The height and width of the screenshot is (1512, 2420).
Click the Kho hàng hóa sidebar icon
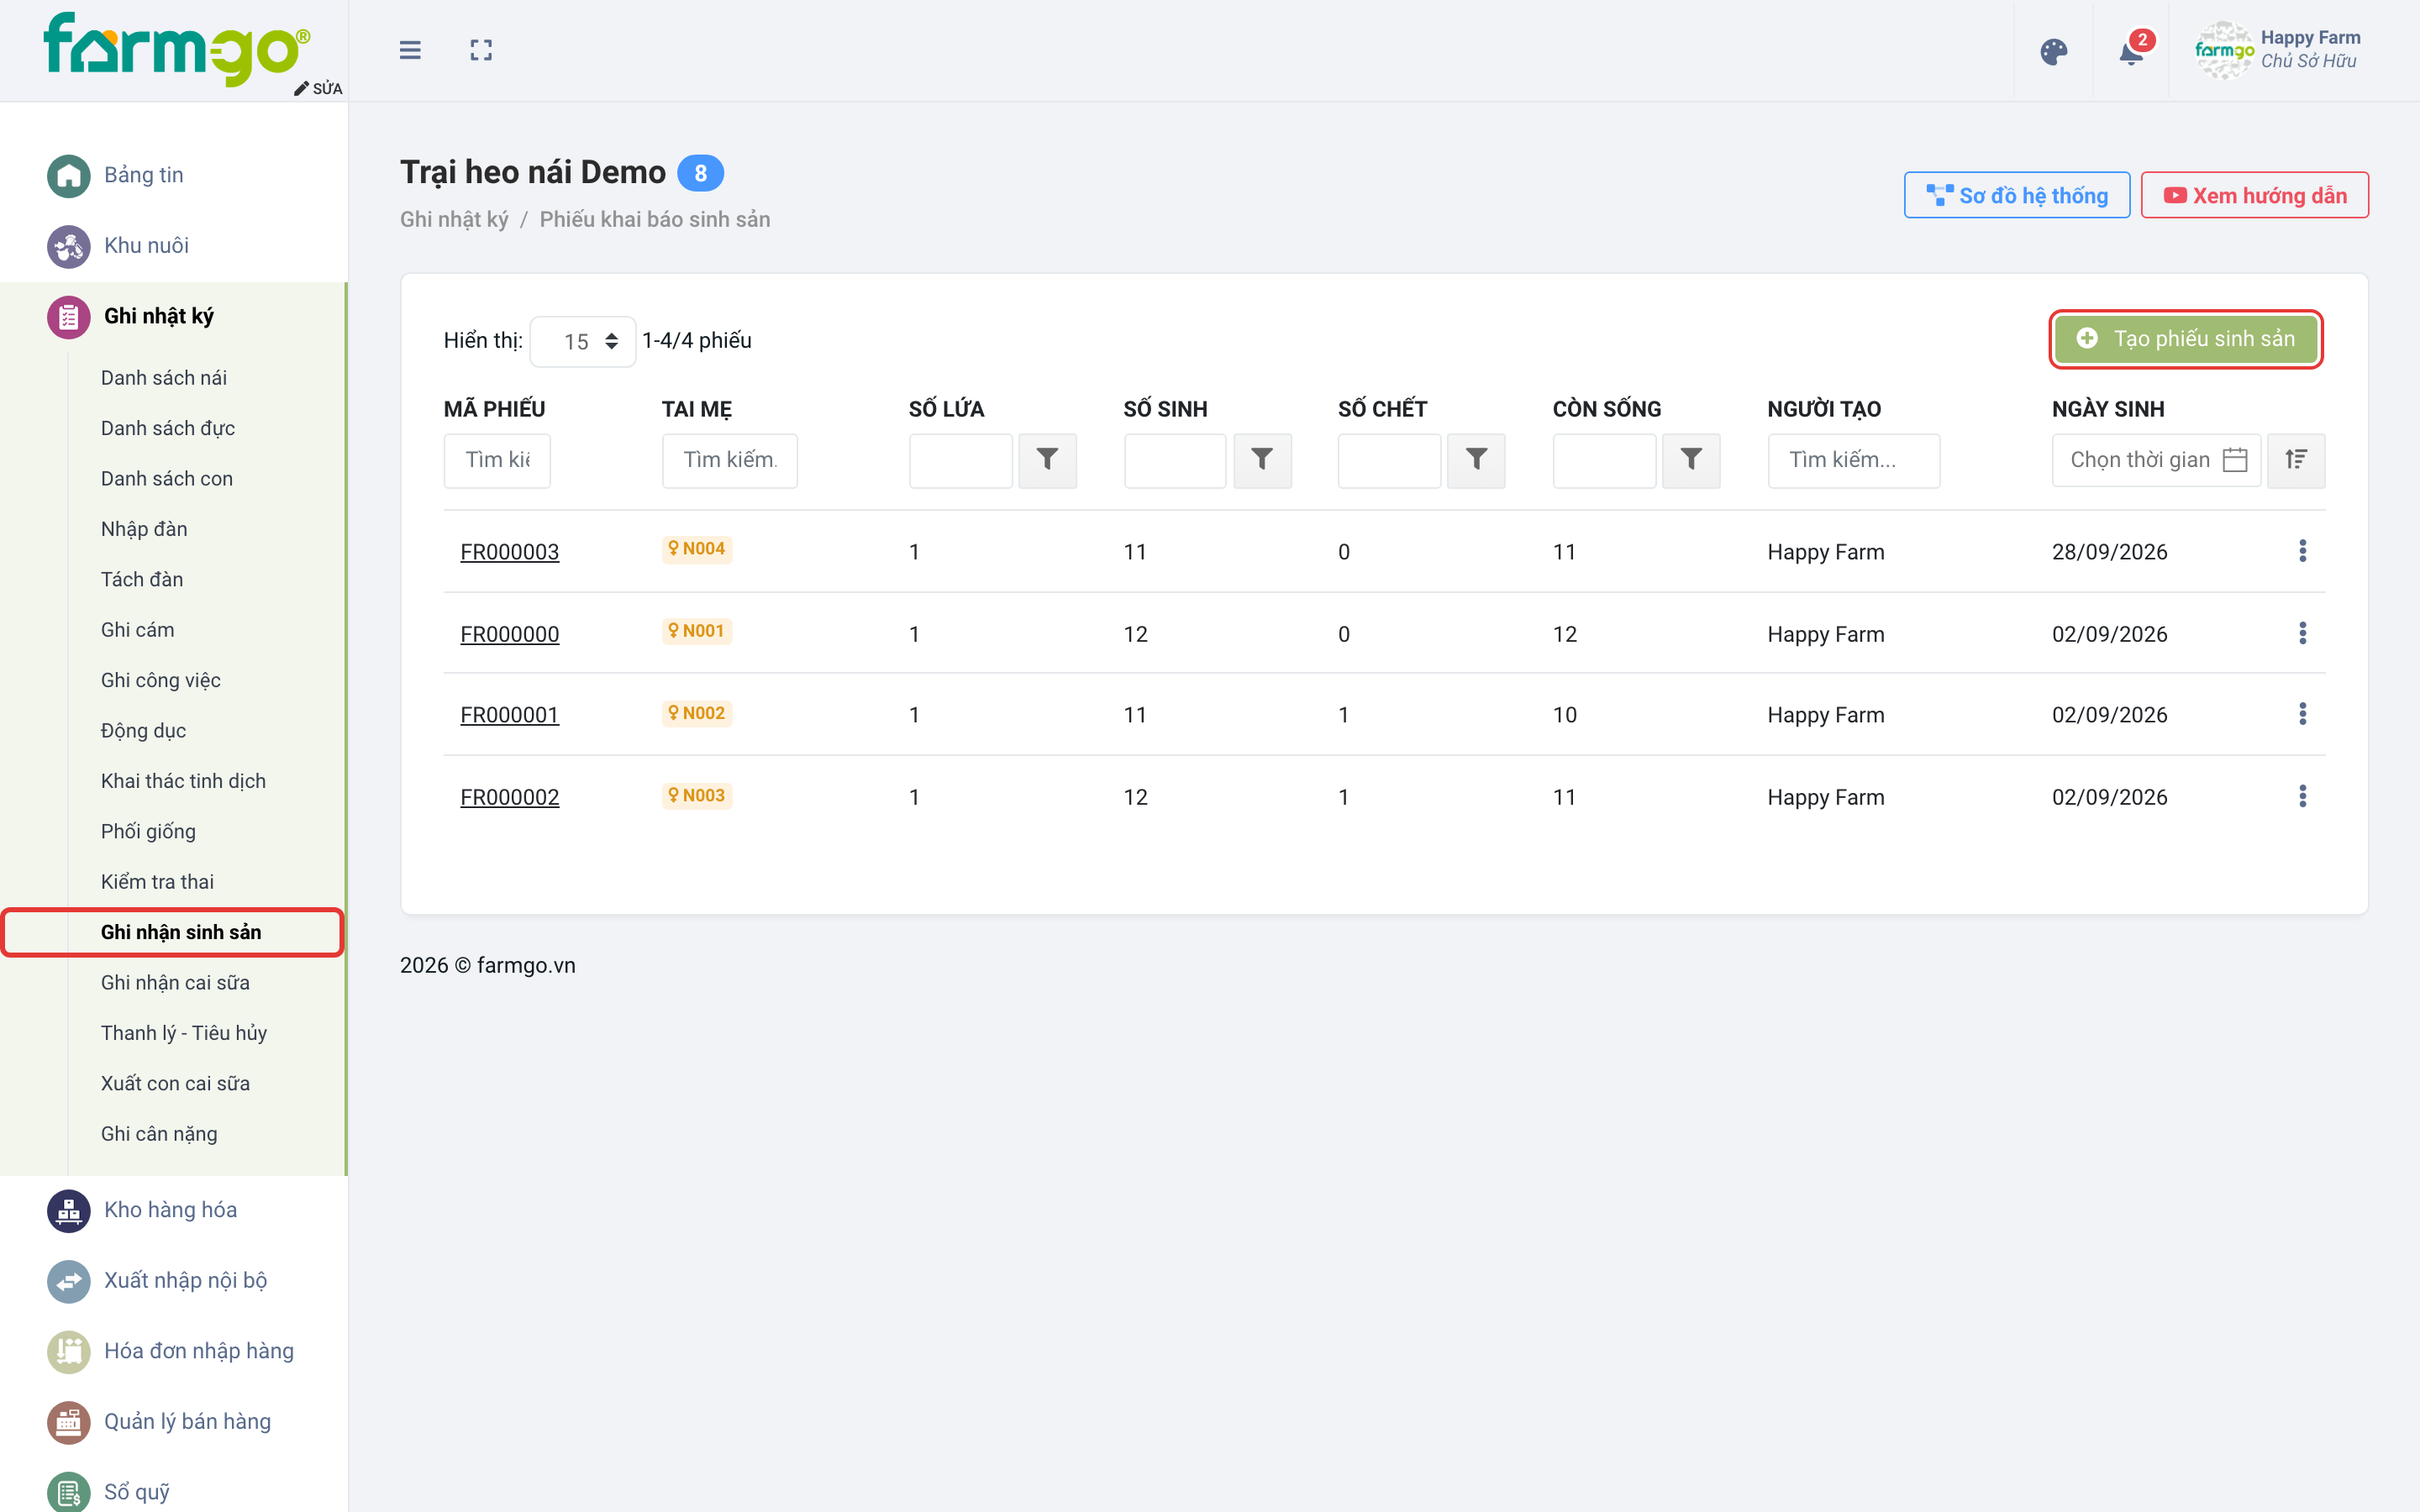click(69, 1211)
